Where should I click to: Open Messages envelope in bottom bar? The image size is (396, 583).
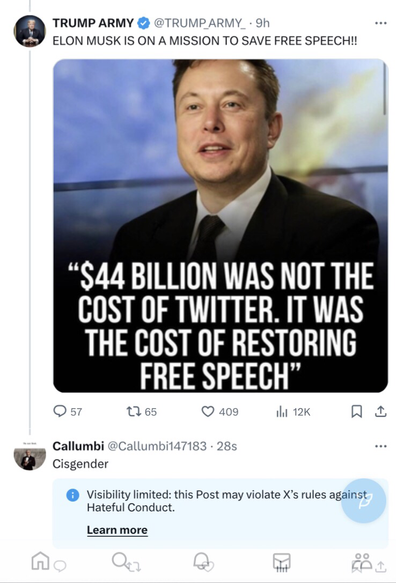click(x=281, y=561)
